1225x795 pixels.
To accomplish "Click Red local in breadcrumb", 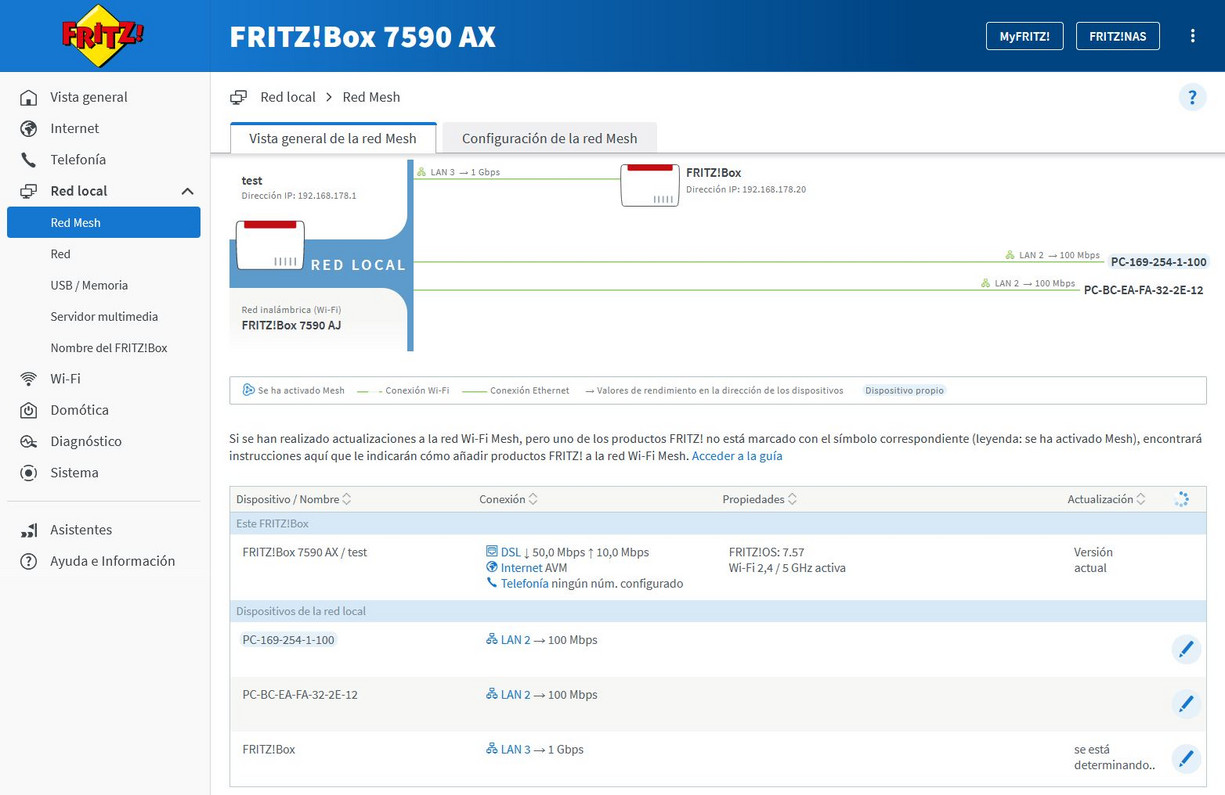I will [x=288, y=97].
